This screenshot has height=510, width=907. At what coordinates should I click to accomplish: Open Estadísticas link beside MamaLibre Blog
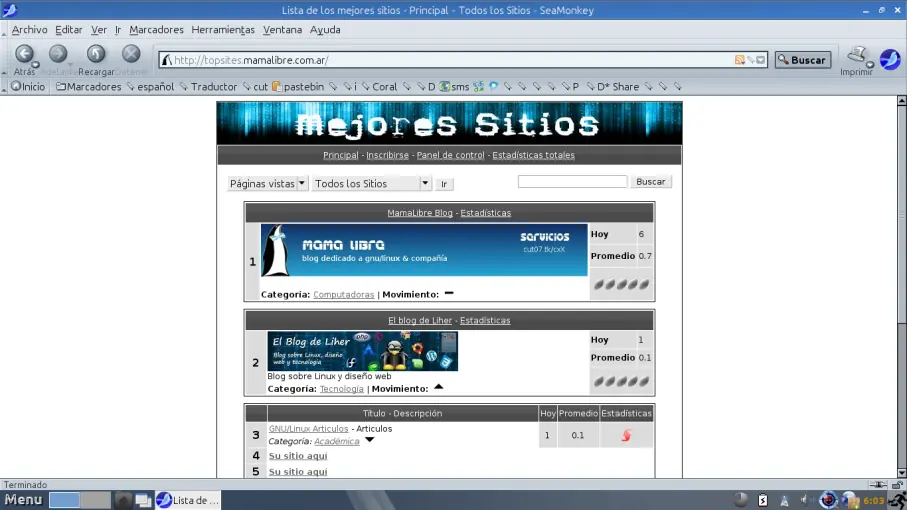coord(485,213)
